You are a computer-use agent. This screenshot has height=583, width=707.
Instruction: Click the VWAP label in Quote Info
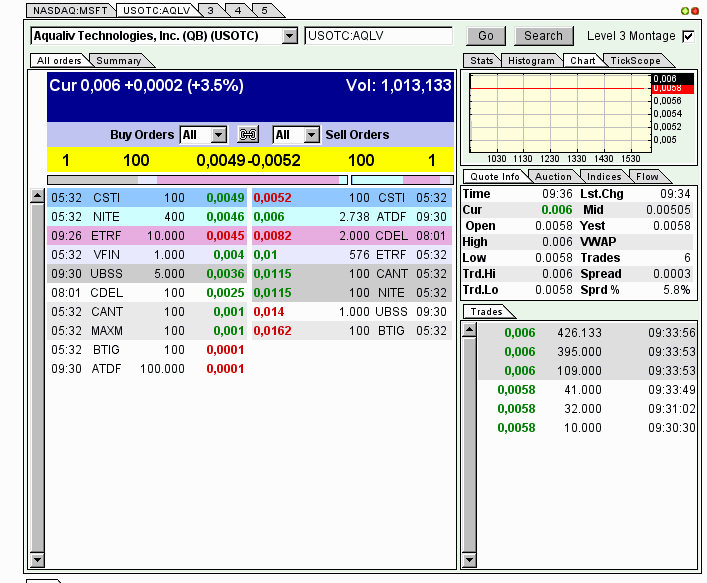coord(598,242)
